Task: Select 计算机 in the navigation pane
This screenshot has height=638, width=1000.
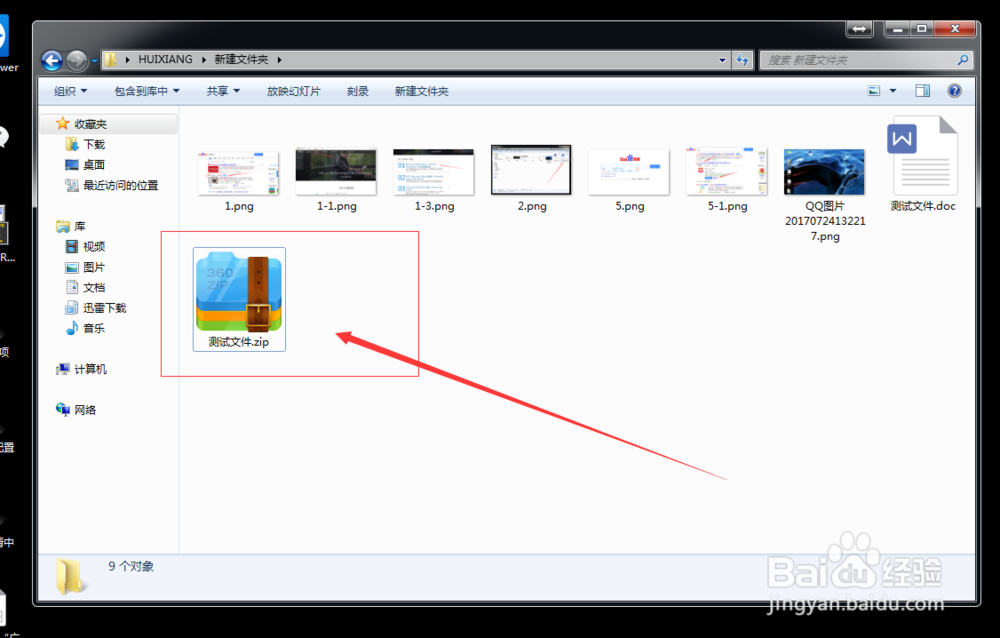Action: 90,369
